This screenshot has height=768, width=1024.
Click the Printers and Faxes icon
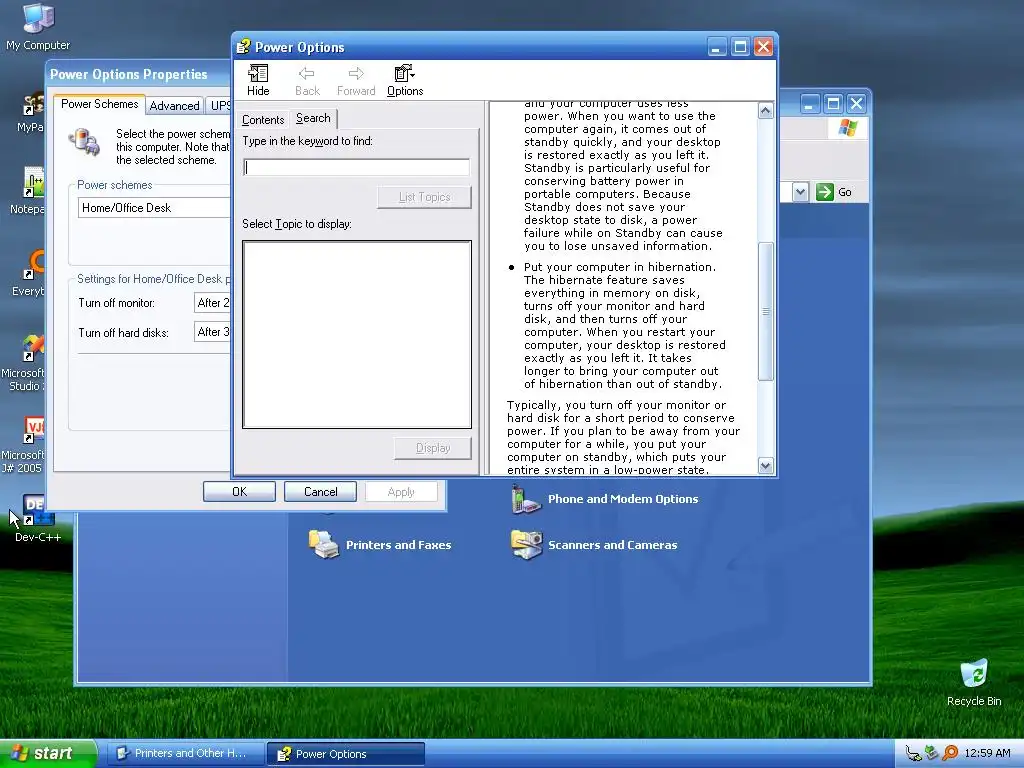323,545
